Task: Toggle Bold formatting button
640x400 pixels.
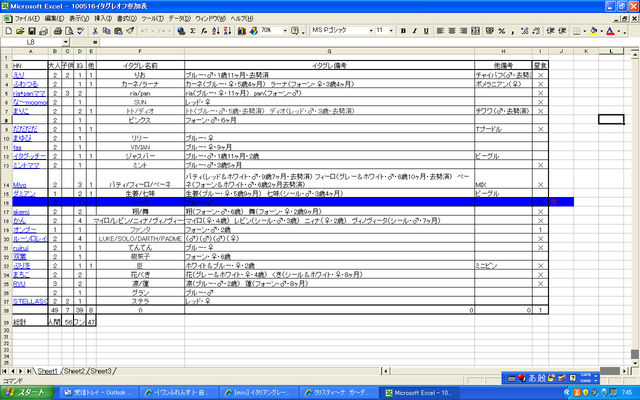Action: [403, 30]
